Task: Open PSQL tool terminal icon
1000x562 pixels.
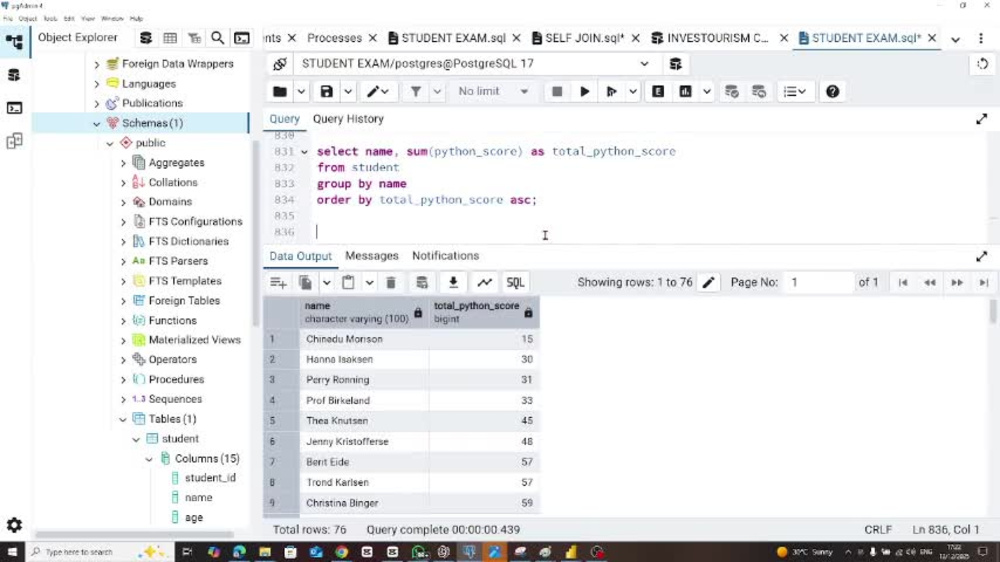Action: coord(242,38)
